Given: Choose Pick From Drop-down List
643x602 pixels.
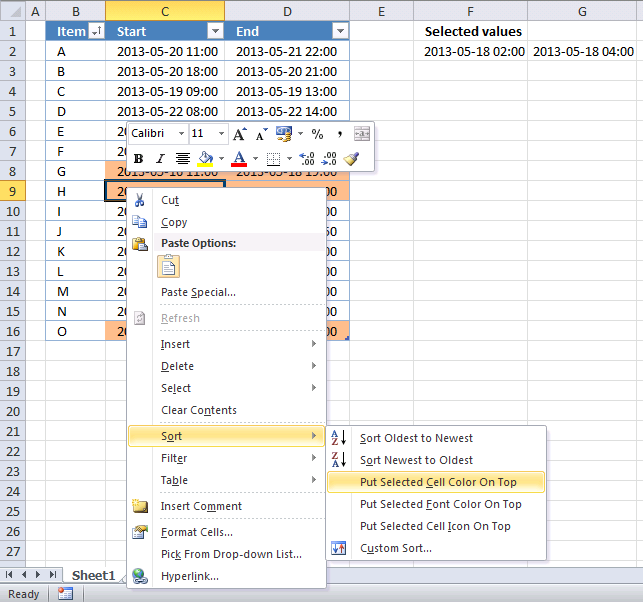Looking at the screenshot, I should click(227, 554).
